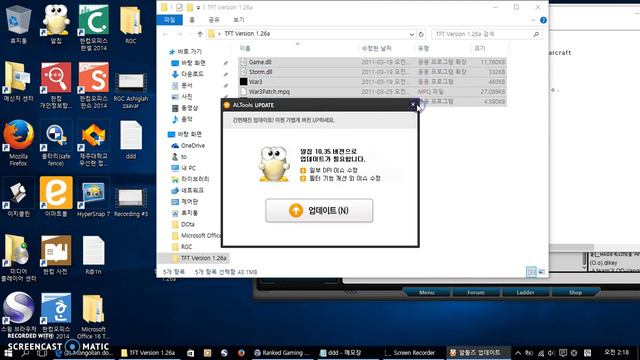The height and width of the screenshot is (360, 640).
Task: Click Forum button in RGC window
Action: click(x=476, y=292)
